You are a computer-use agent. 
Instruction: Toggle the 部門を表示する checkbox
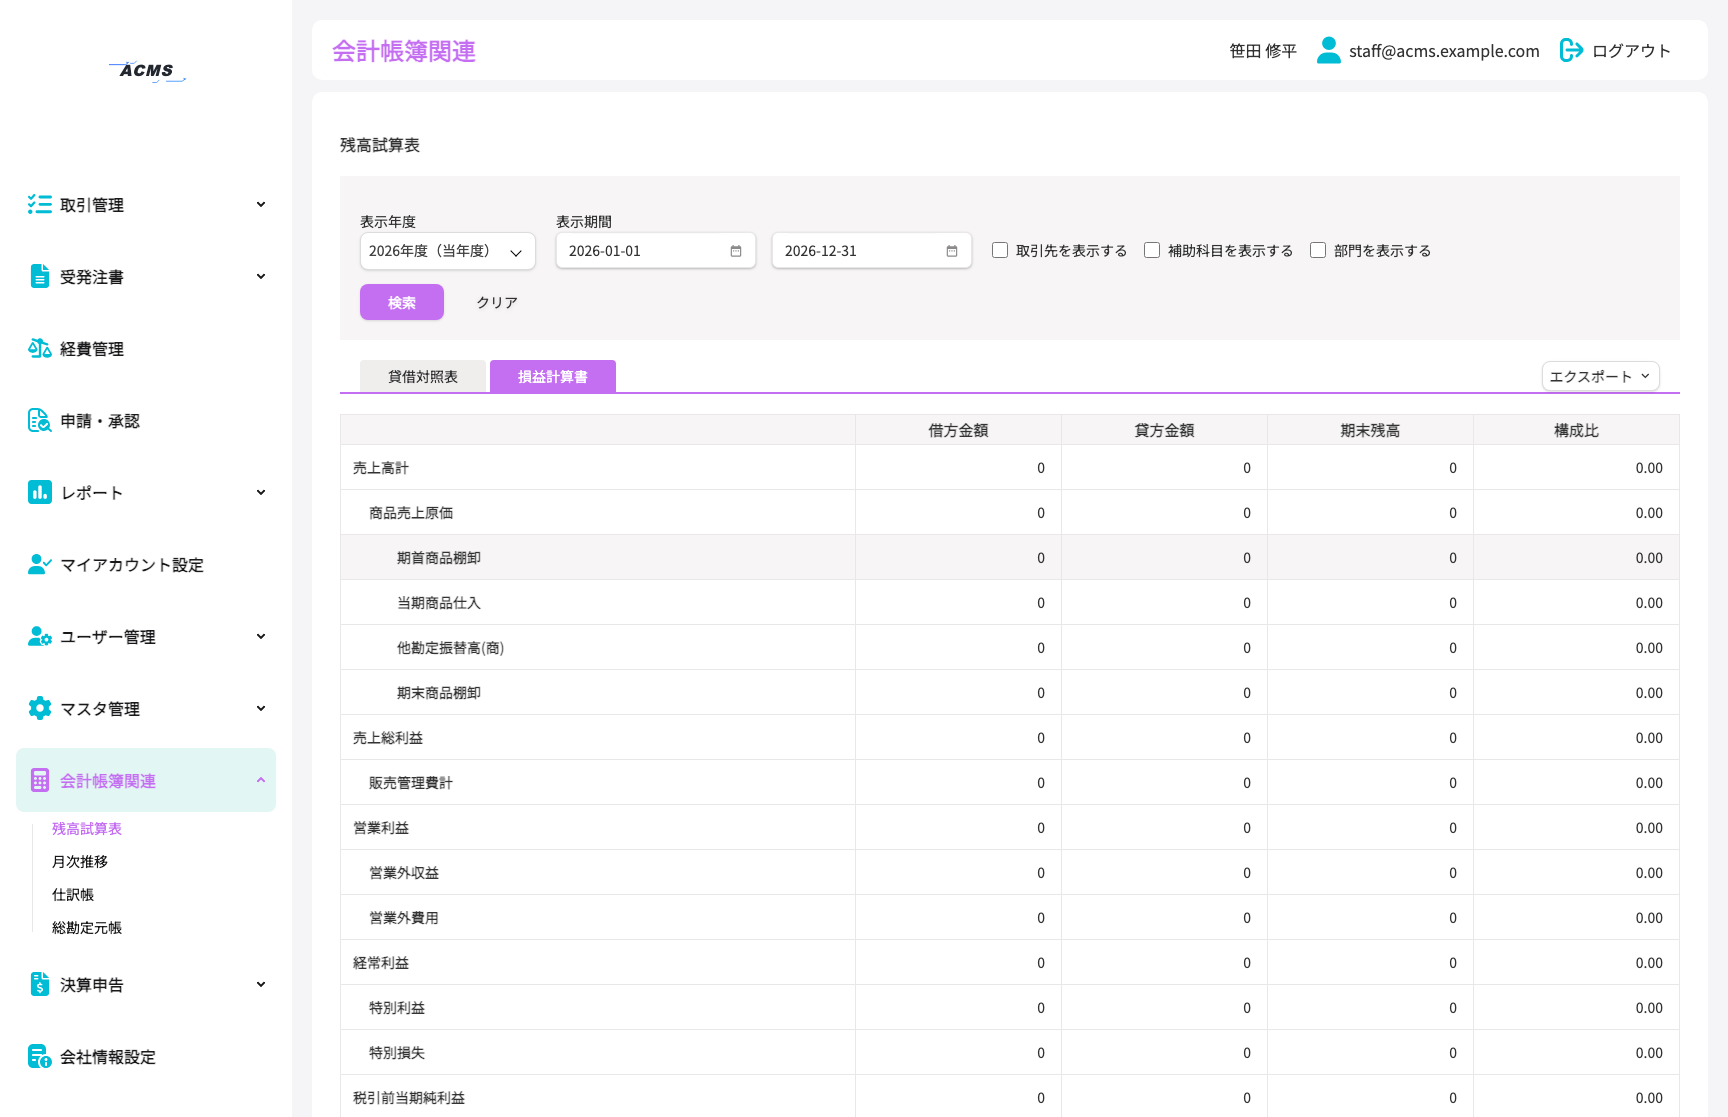point(1318,250)
